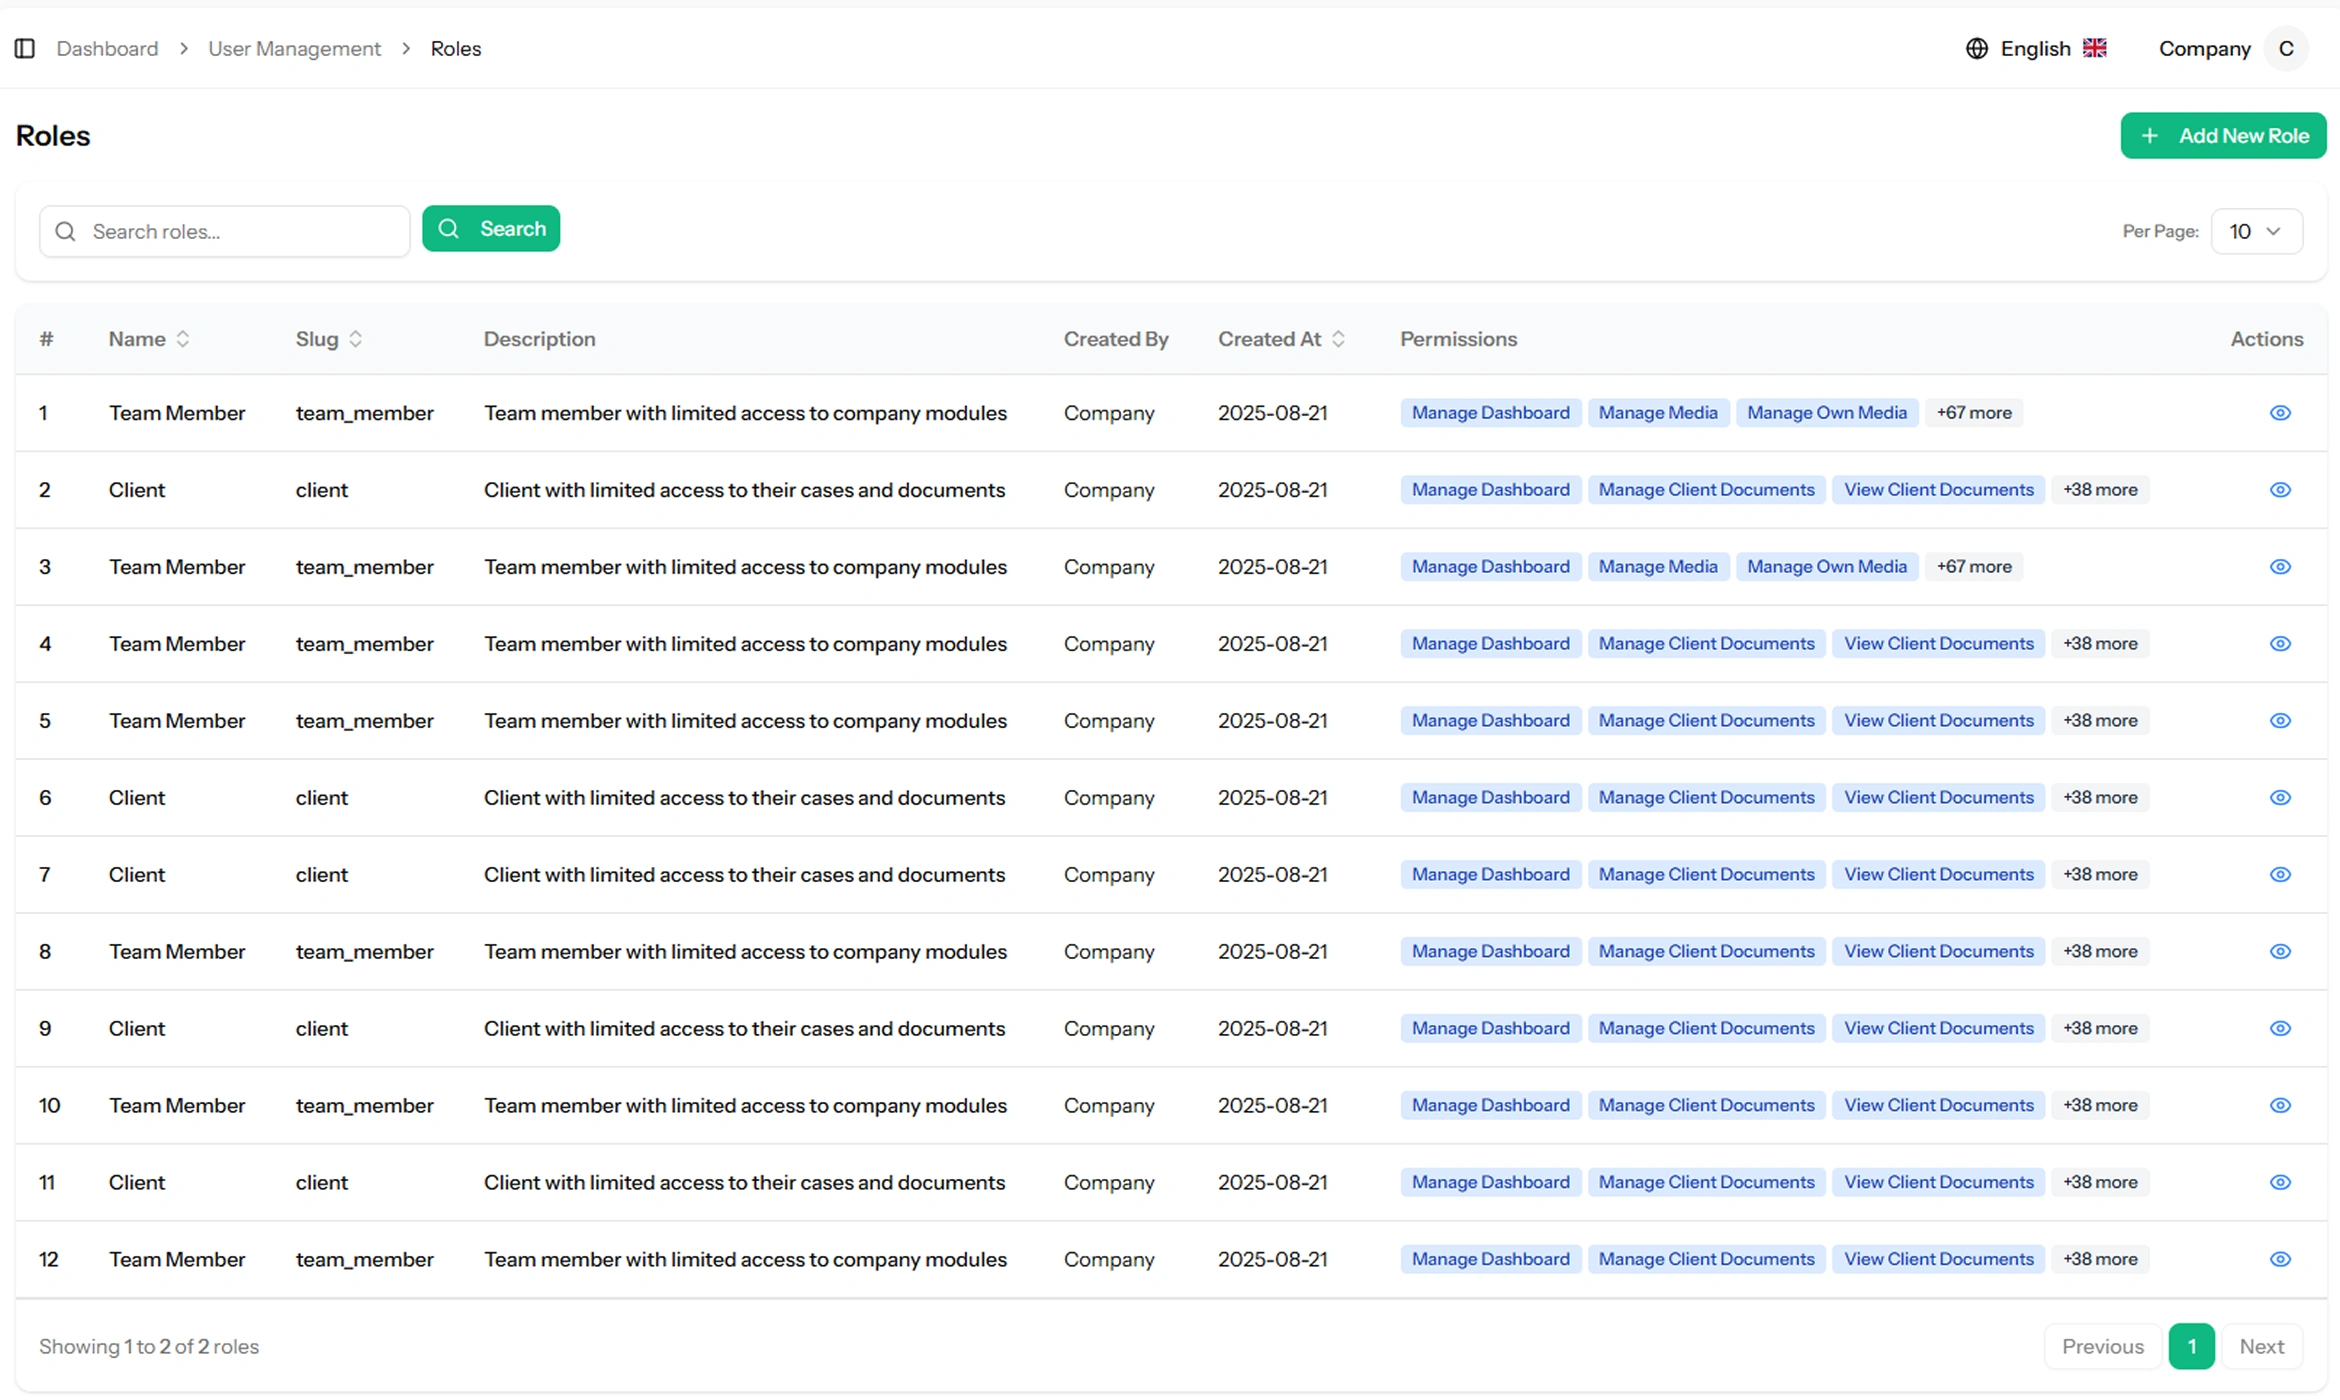This screenshot has width=2340, height=1400.
Task: Click the eye icon in row 6
Action: click(2280, 798)
